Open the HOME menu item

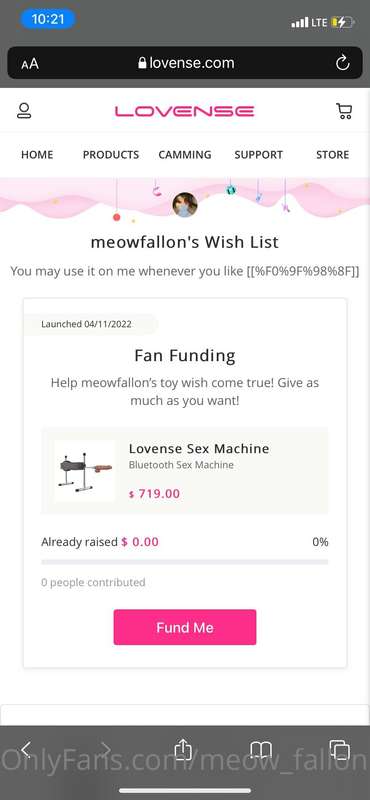[x=37, y=155]
